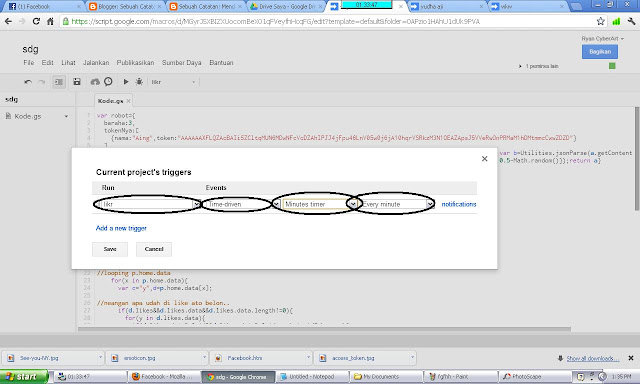Click the Windows Start button

tap(24, 377)
